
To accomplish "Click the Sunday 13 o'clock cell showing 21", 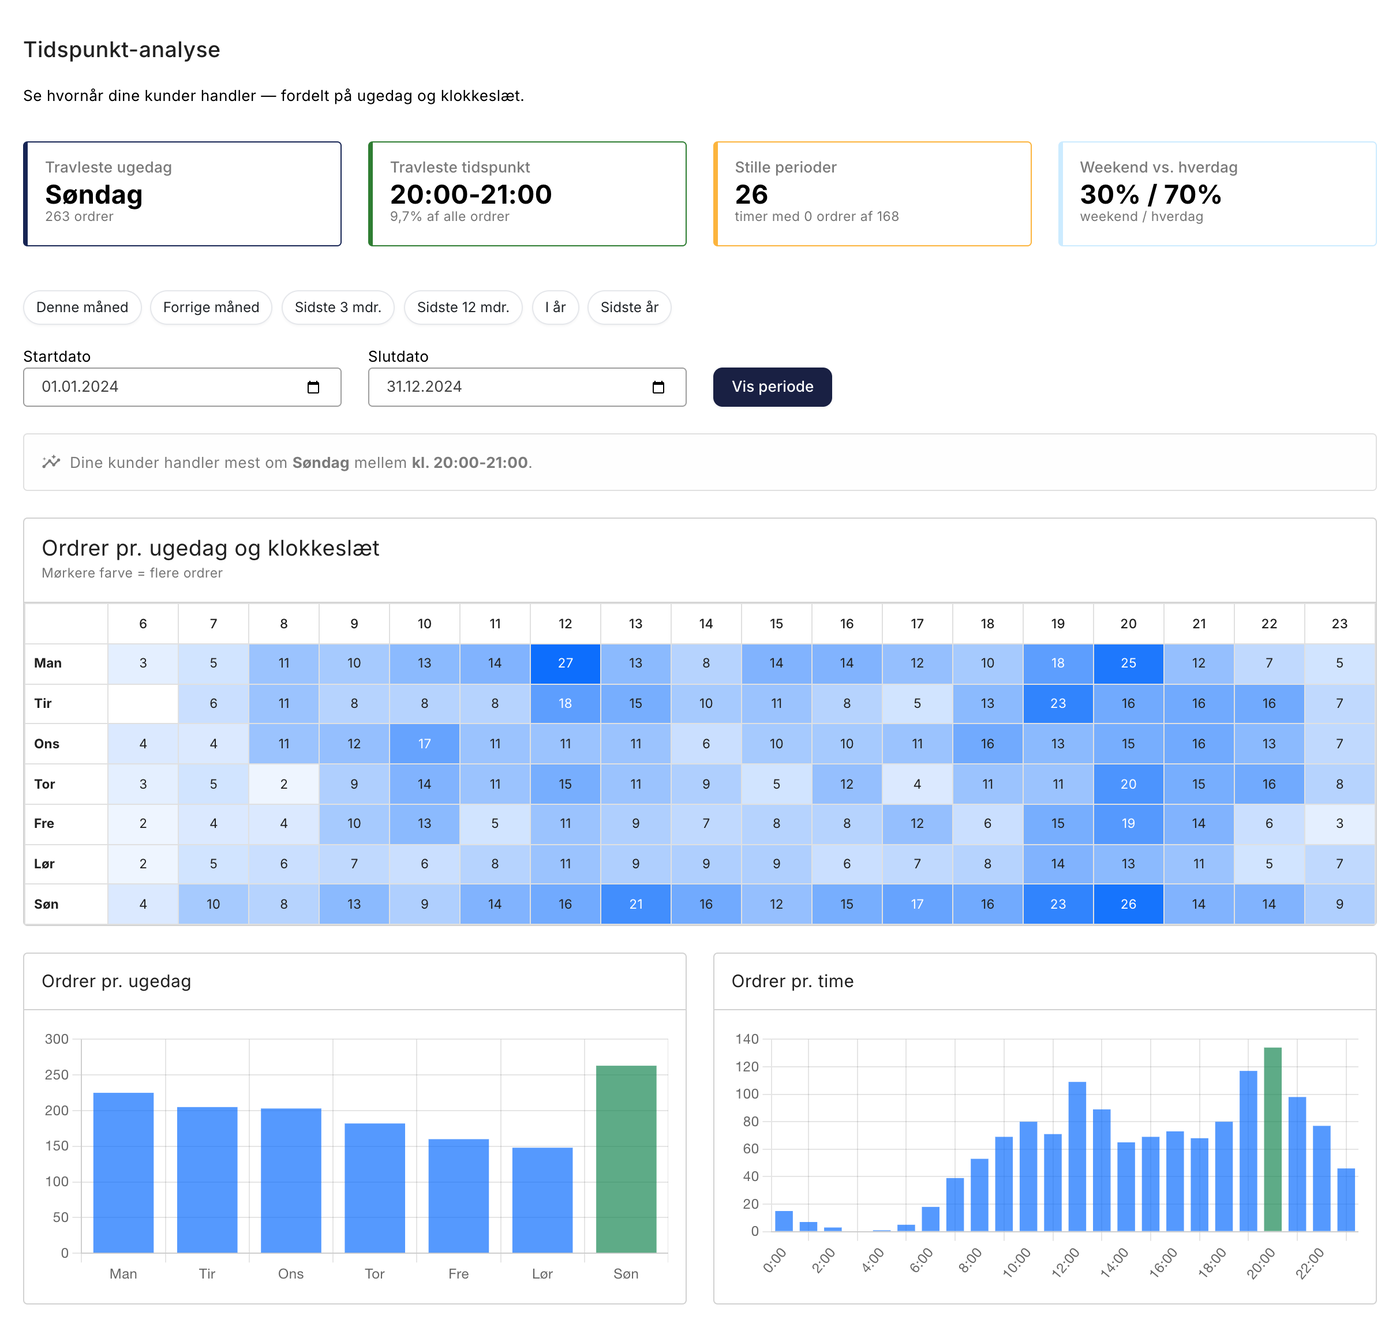I will 636,904.
